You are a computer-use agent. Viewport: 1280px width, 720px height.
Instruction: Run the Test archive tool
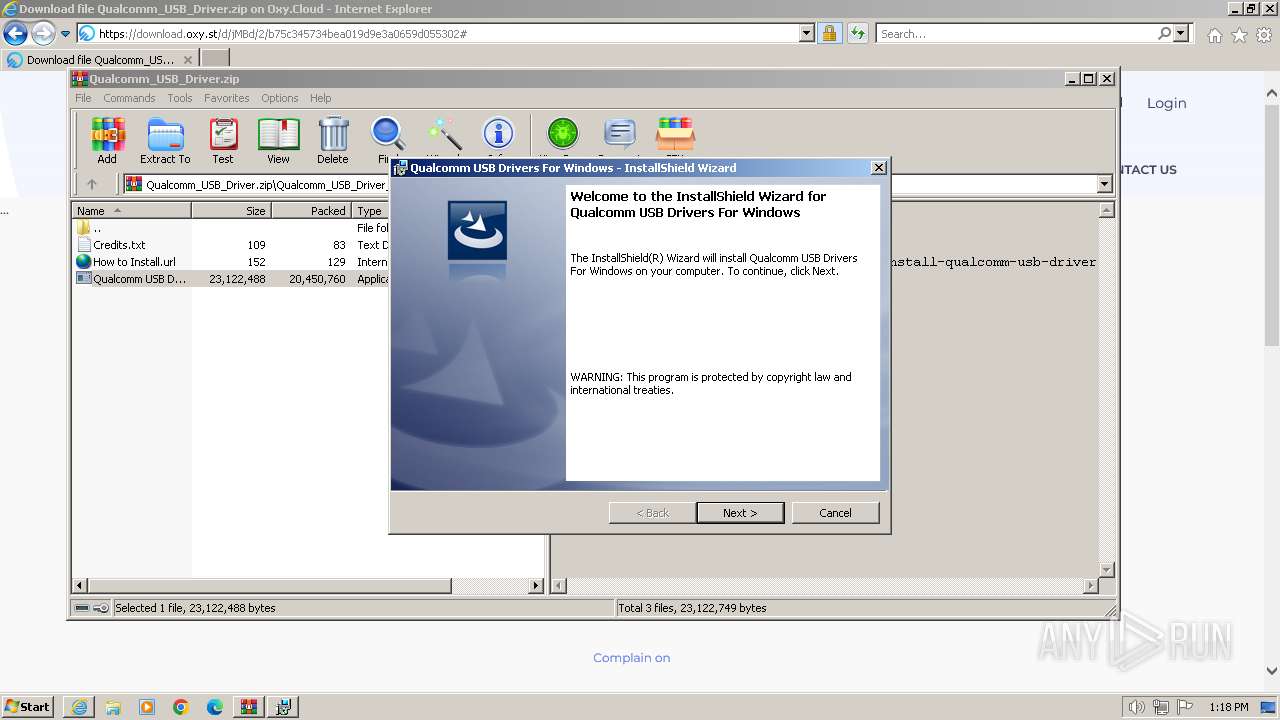pyautogui.click(x=223, y=141)
